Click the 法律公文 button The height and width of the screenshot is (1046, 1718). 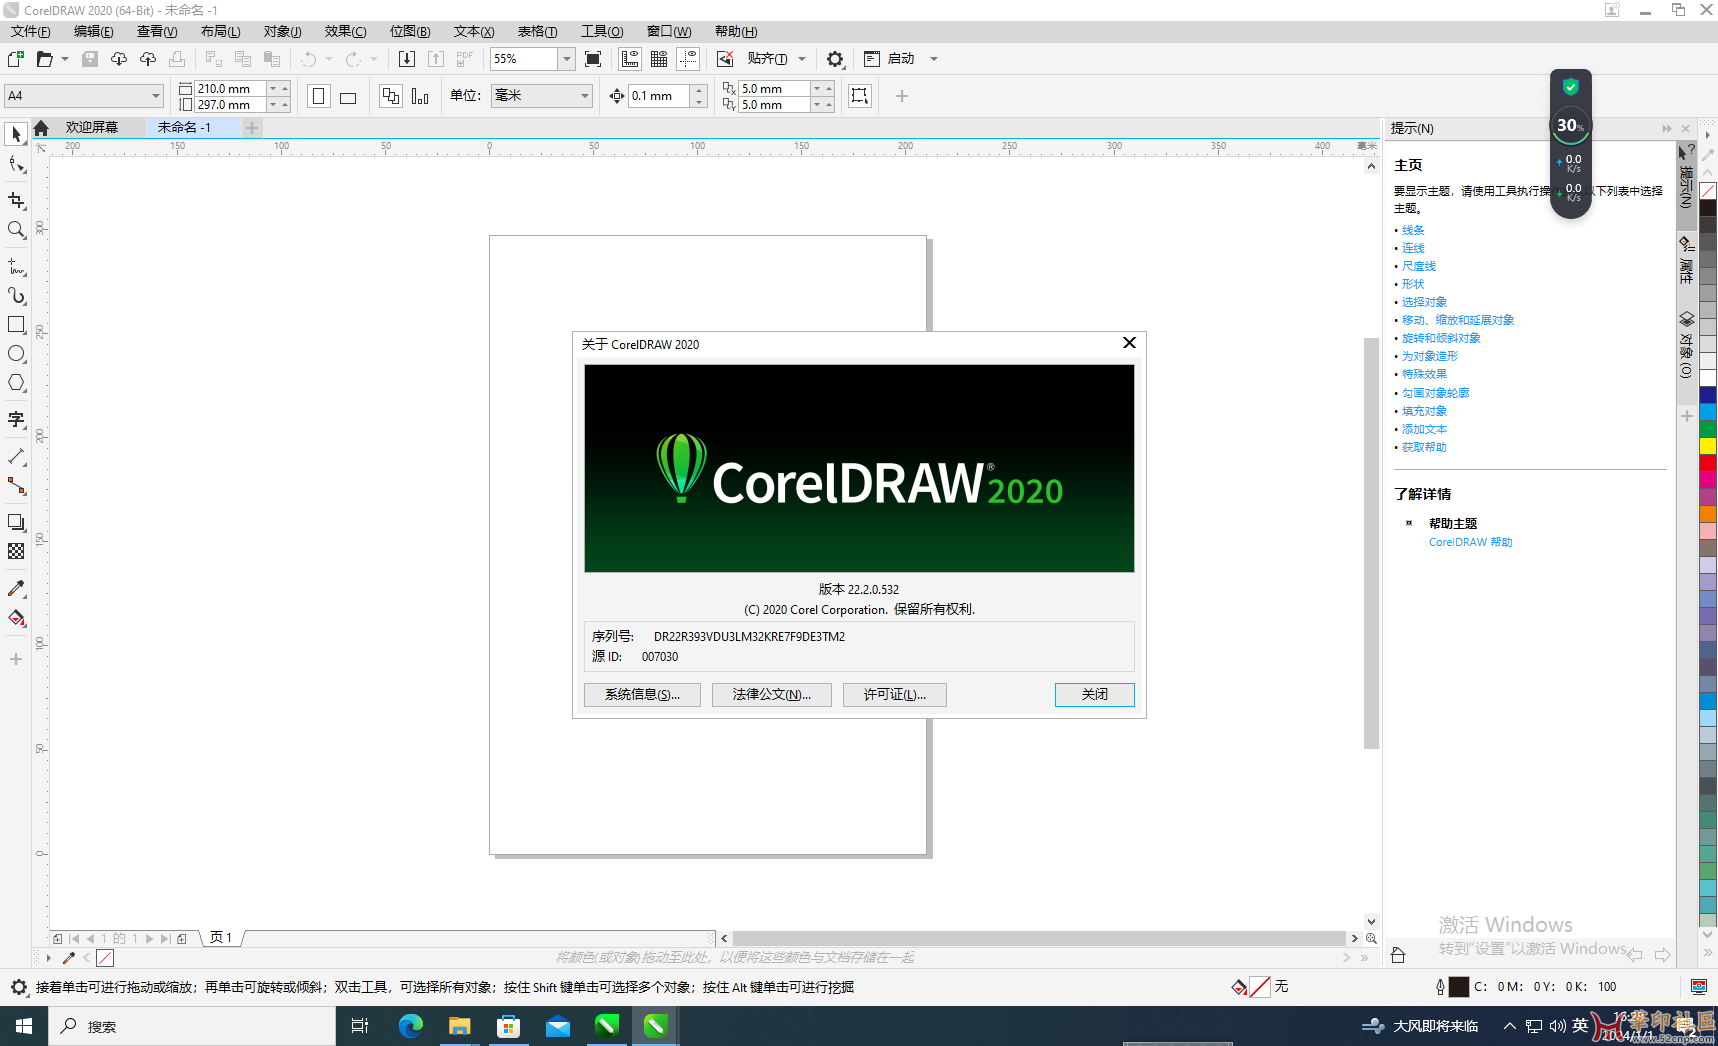click(x=772, y=694)
